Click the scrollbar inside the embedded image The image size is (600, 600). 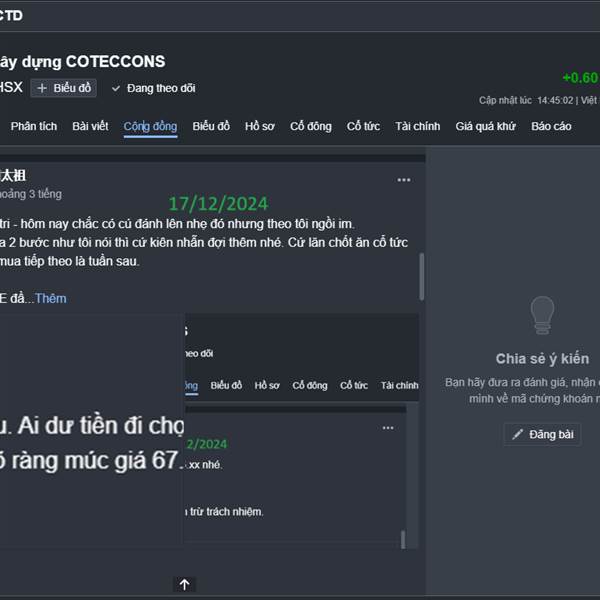click(x=403, y=540)
